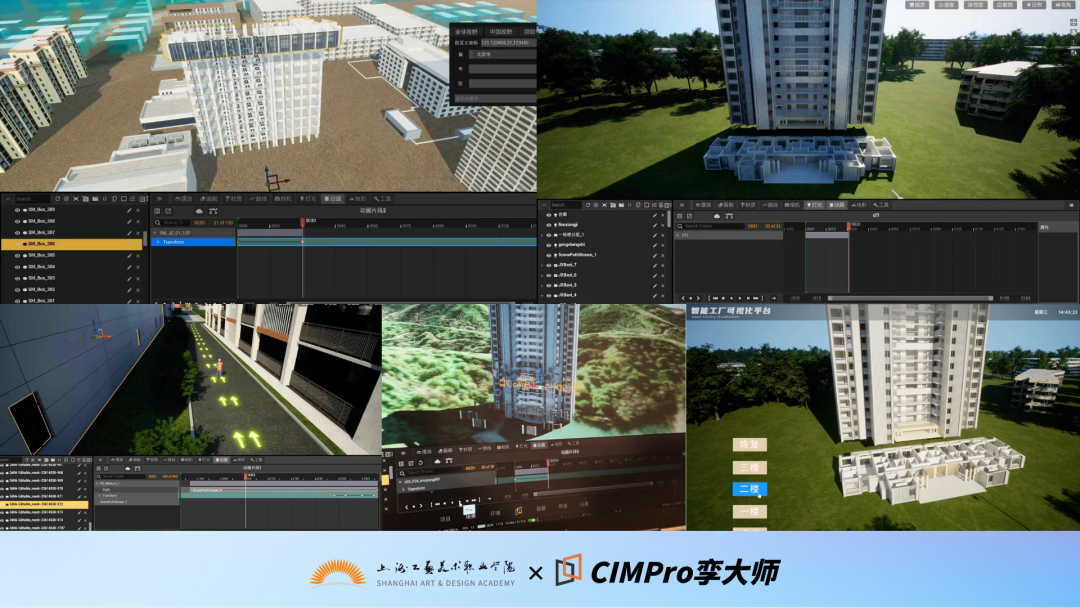1080x608 pixels.
Task: Click the curve editor icon in the 动画片段2 timeline
Action: [213, 211]
